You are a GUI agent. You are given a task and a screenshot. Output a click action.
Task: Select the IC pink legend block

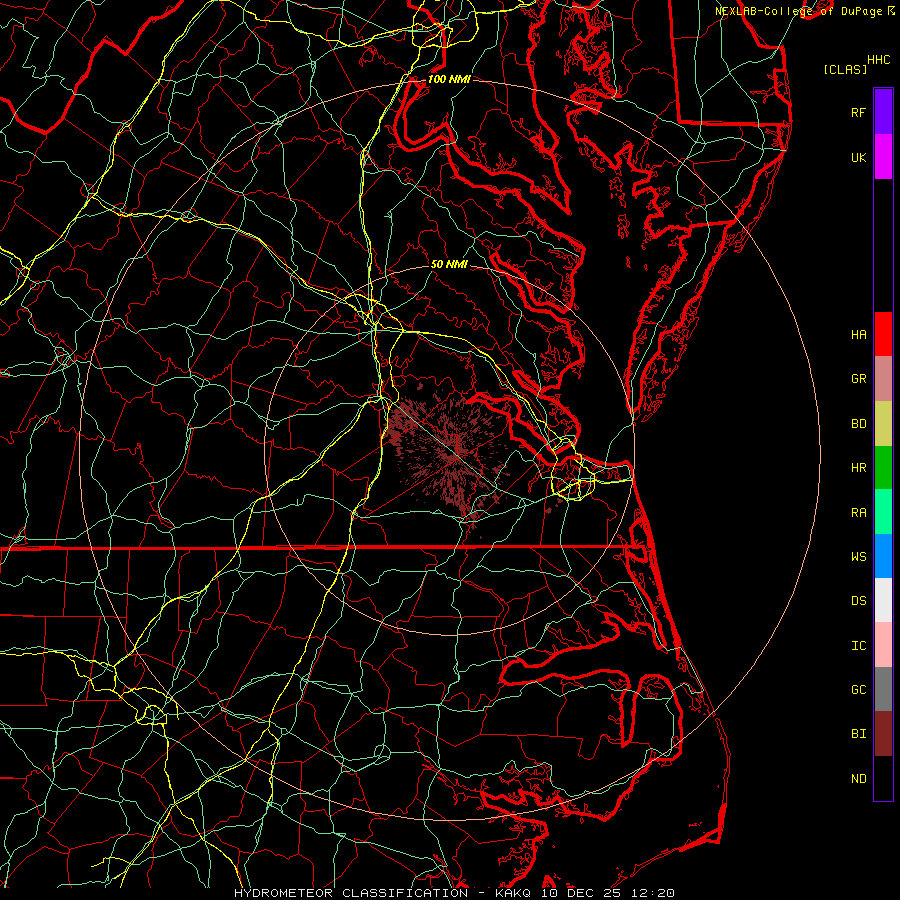pos(883,645)
